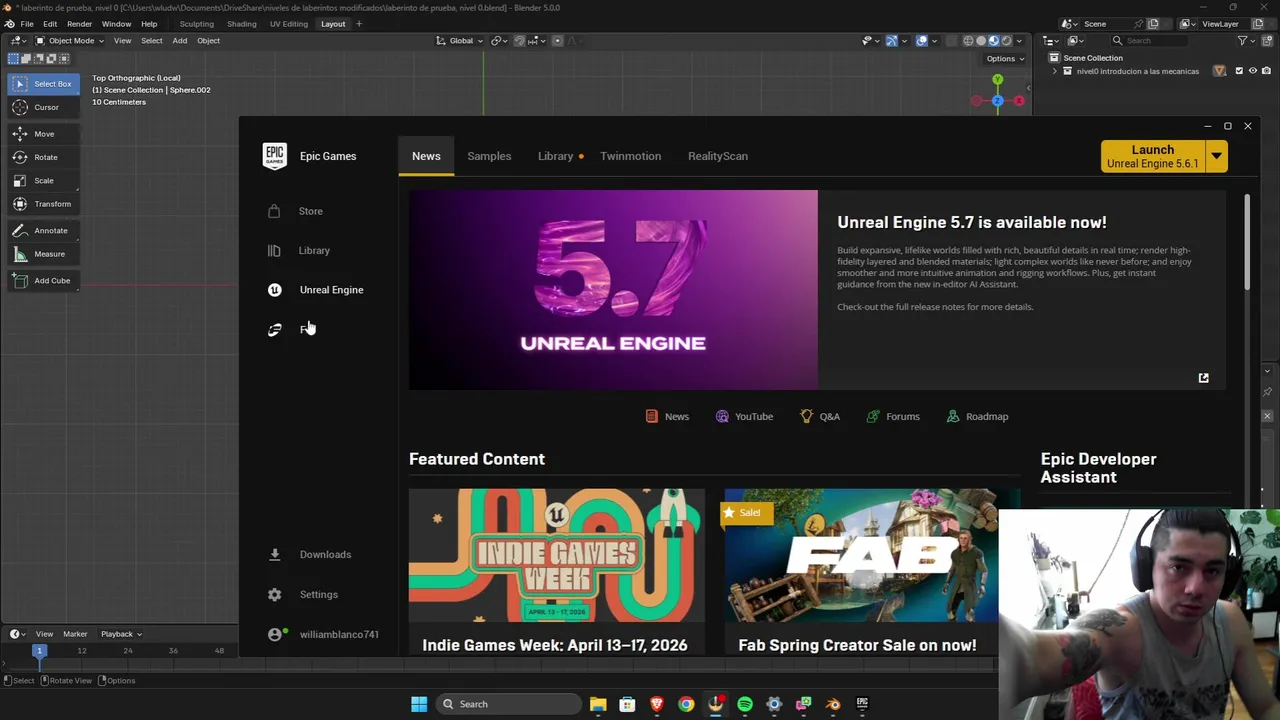Image resolution: width=1280 pixels, height=720 pixels.
Task: Toggle nivel0 collection exclude checkbox
Action: coord(1239,71)
